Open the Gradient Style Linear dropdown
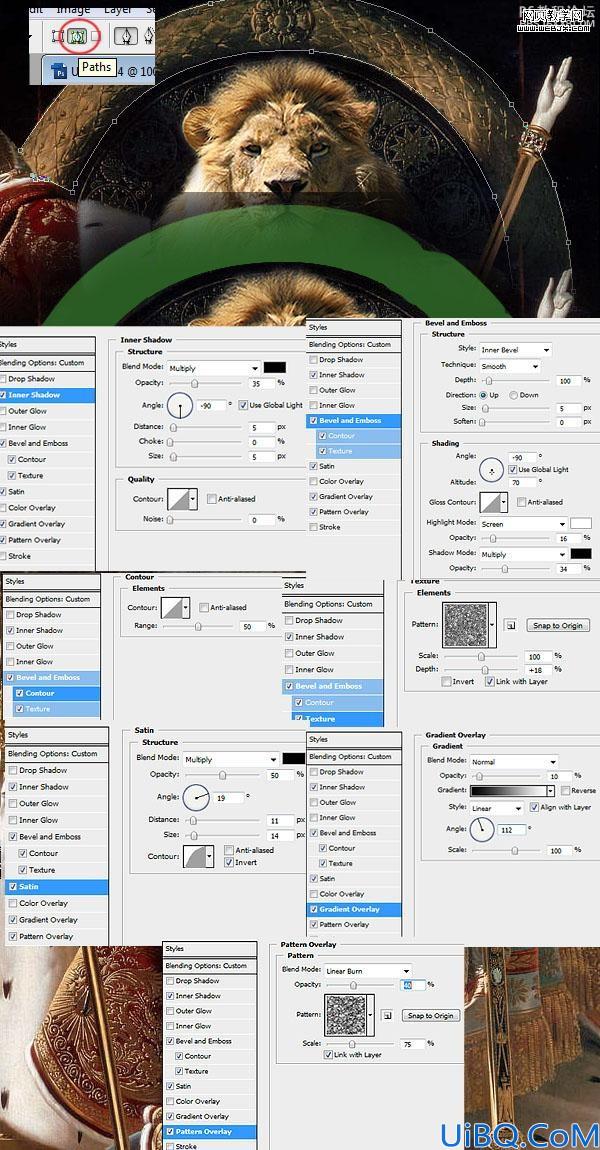 click(x=496, y=808)
